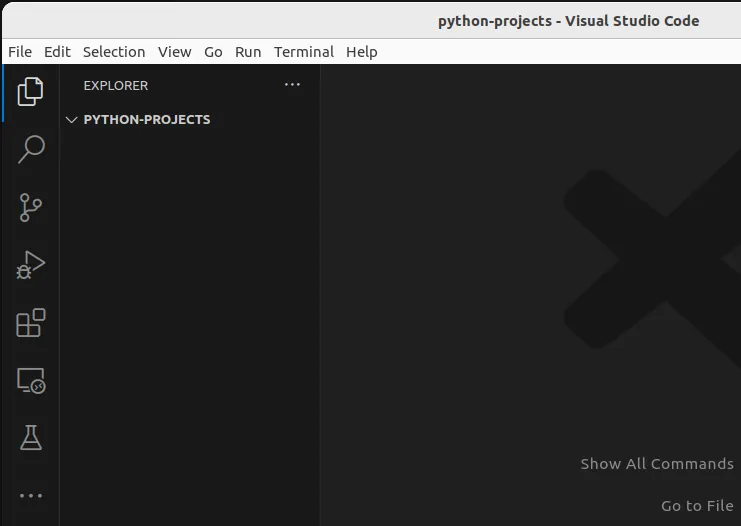Click the Show All Commands text
The image size is (741, 526).
657,464
